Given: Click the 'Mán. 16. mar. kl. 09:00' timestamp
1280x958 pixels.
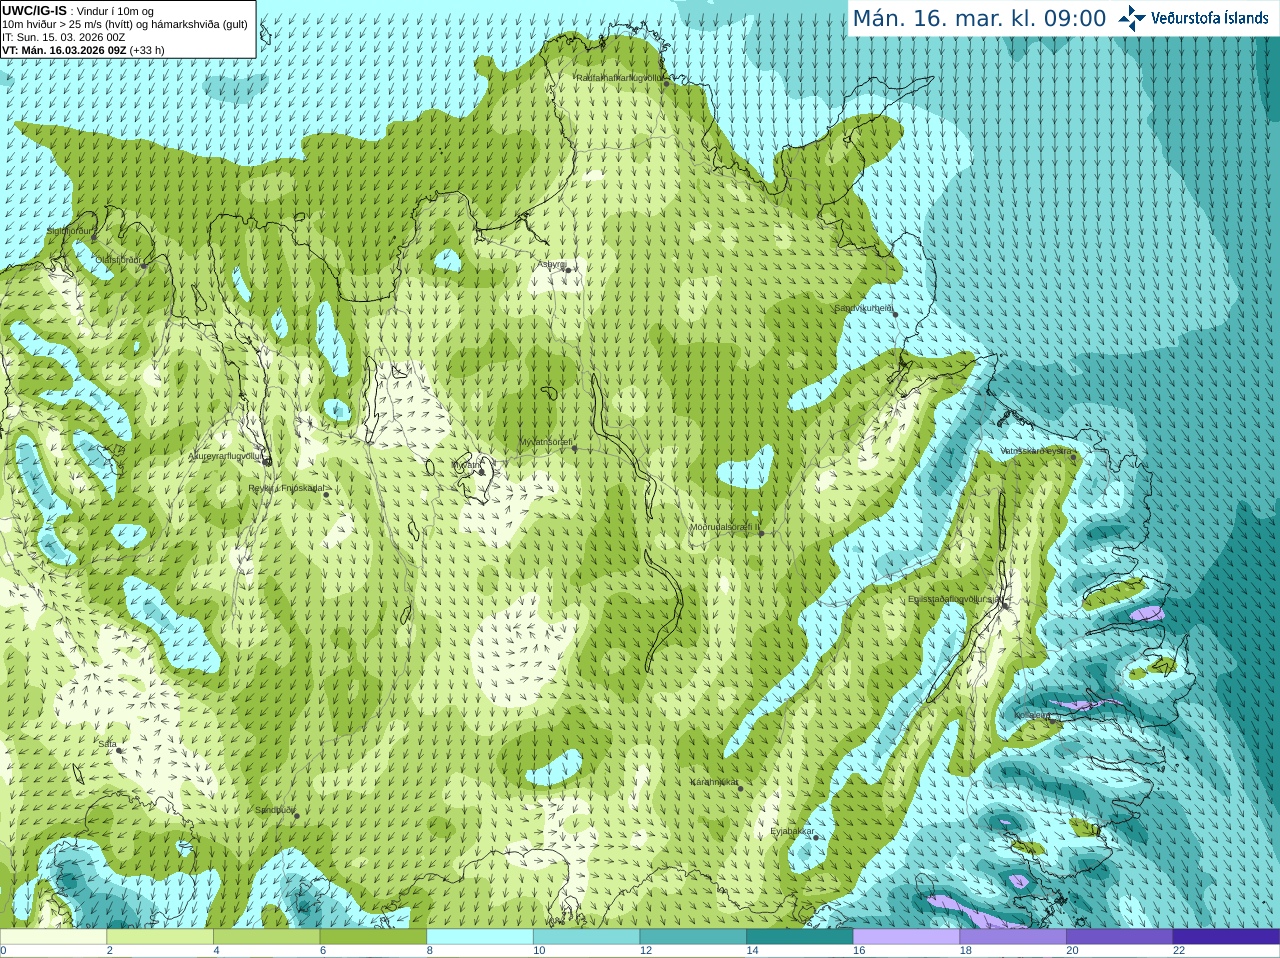Looking at the screenshot, I should (x=979, y=19).
